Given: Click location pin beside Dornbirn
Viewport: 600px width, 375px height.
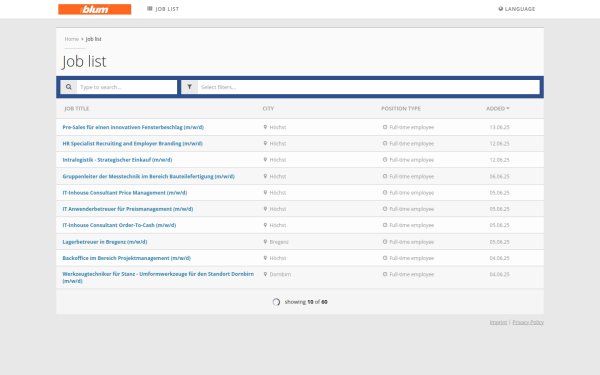Looking at the screenshot, I should tap(265, 274).
